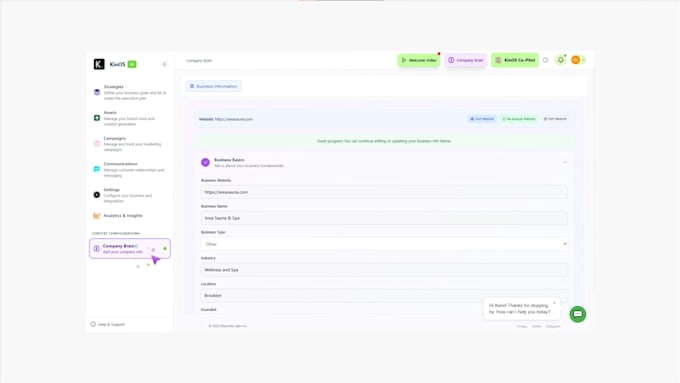The height and width of the screenshot is (383, 680).
Task: Focus the Industry input field
Action: pyautogui.click(x=384, y=270)
